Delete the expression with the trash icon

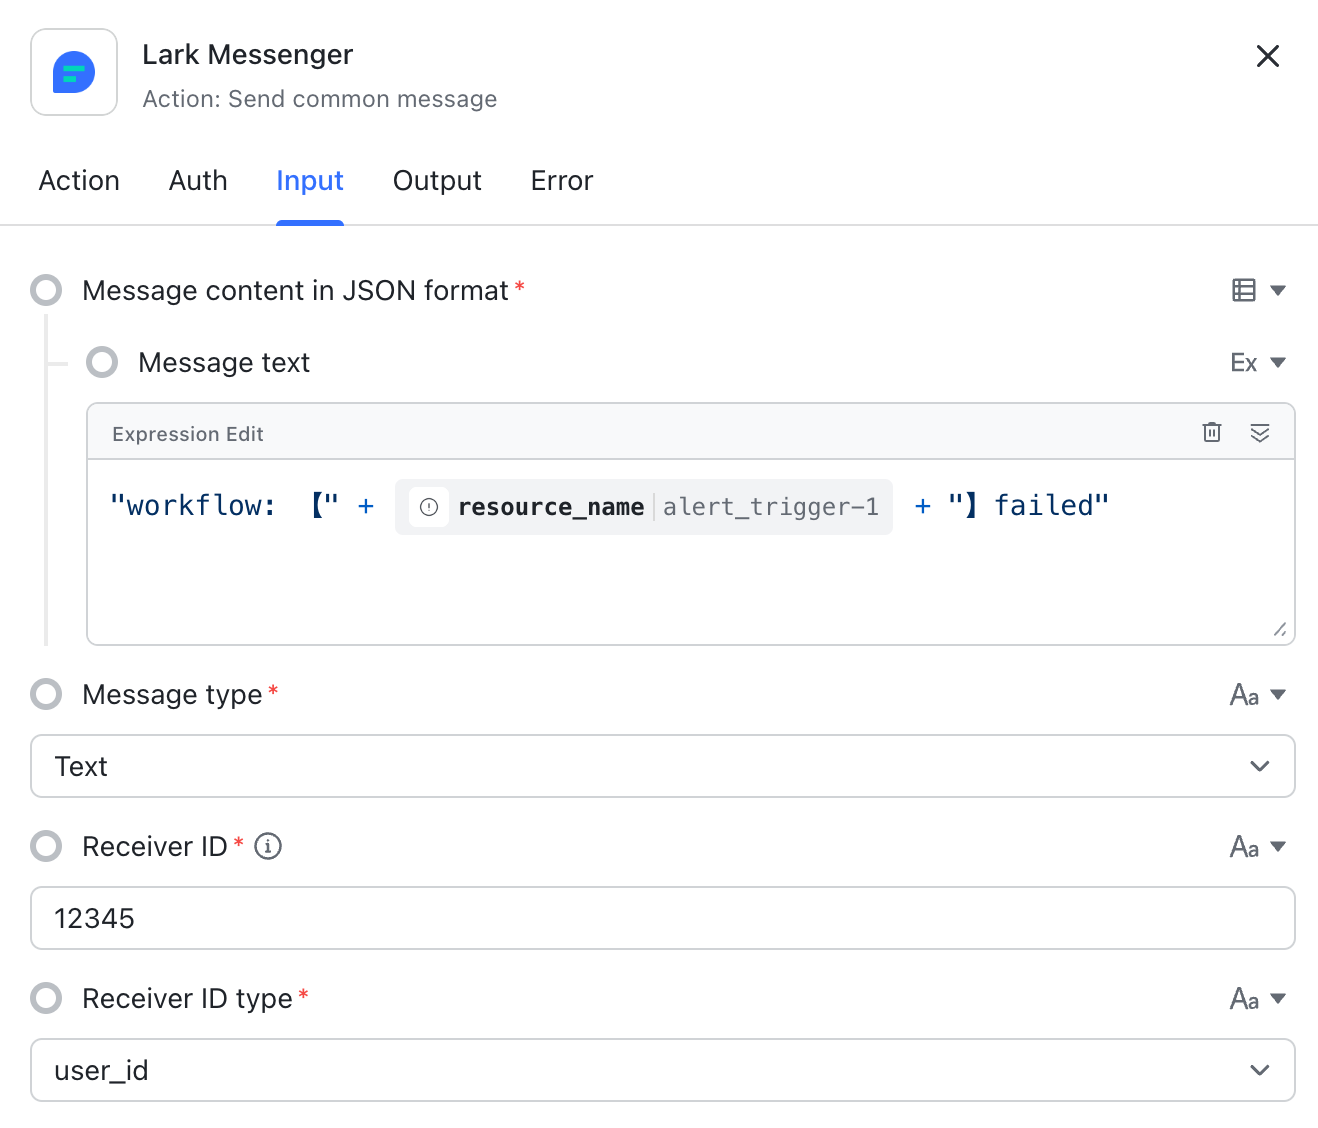(x=1211, y=432)
